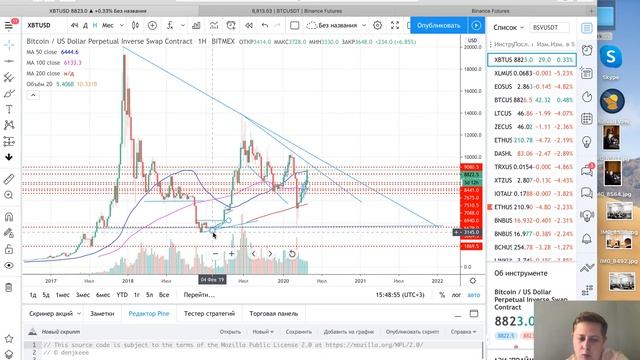Open the indicators fx menu
The image size is (640, 360).
click(170, 26)
